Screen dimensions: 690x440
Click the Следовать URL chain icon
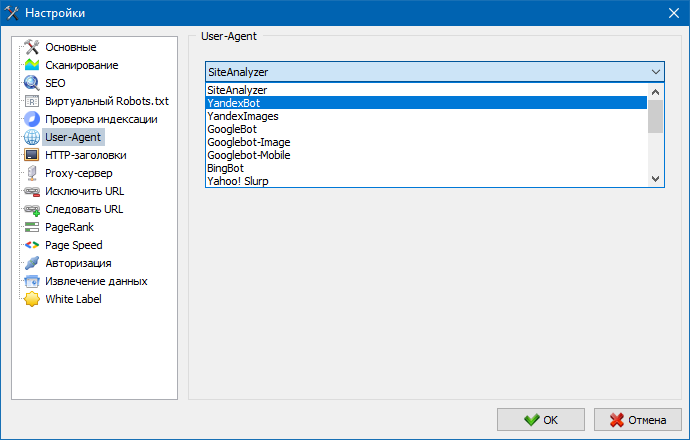click(x=32, y=209)
